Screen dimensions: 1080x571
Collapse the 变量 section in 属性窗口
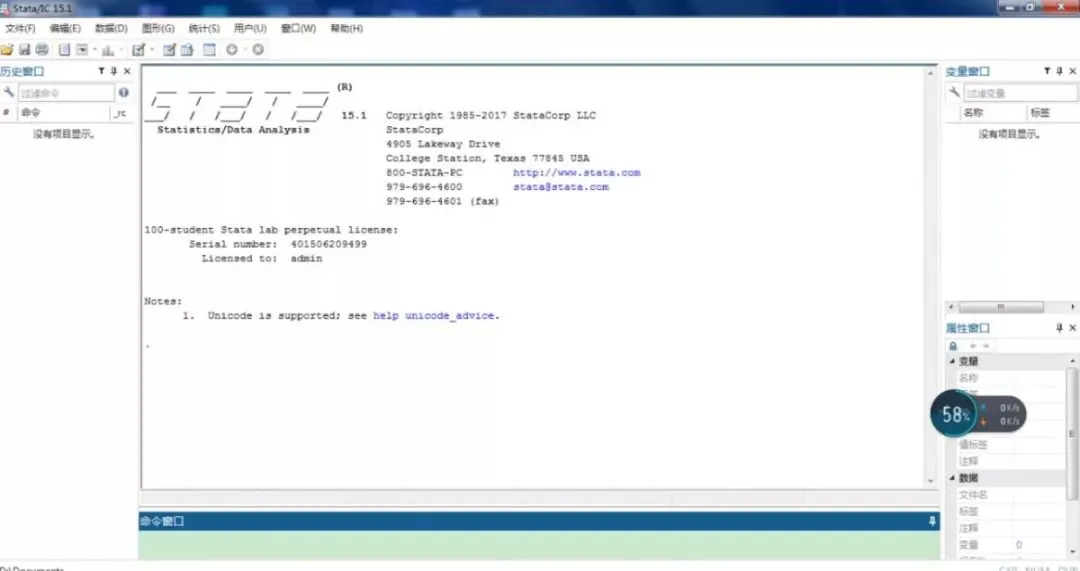tap(953, 361)
